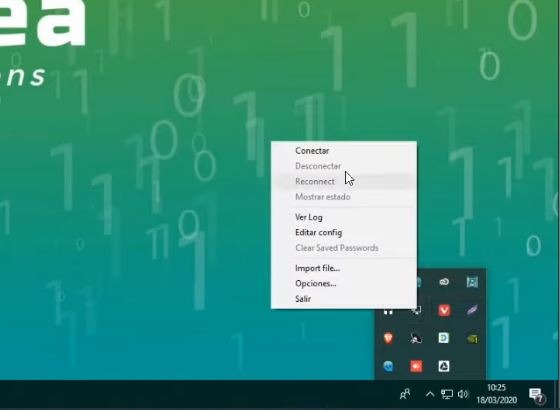Collapse the hidden icons tray chevron
Image resolution: width=560 pixels, height=410 pixels.
[x=430, y=394]
